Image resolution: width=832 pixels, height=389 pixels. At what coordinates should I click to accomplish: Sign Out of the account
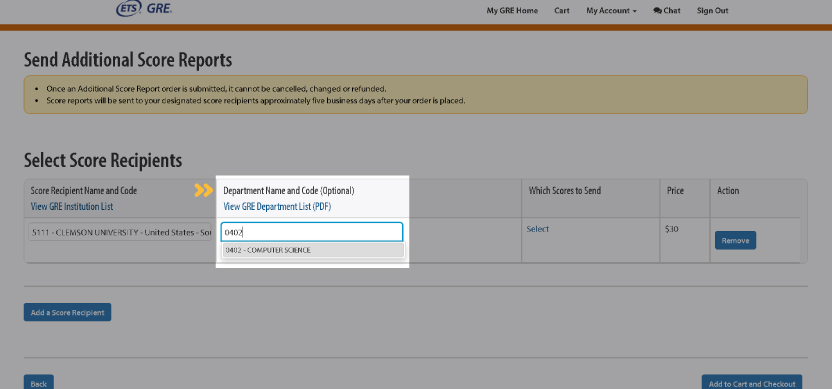coord(713,11)
